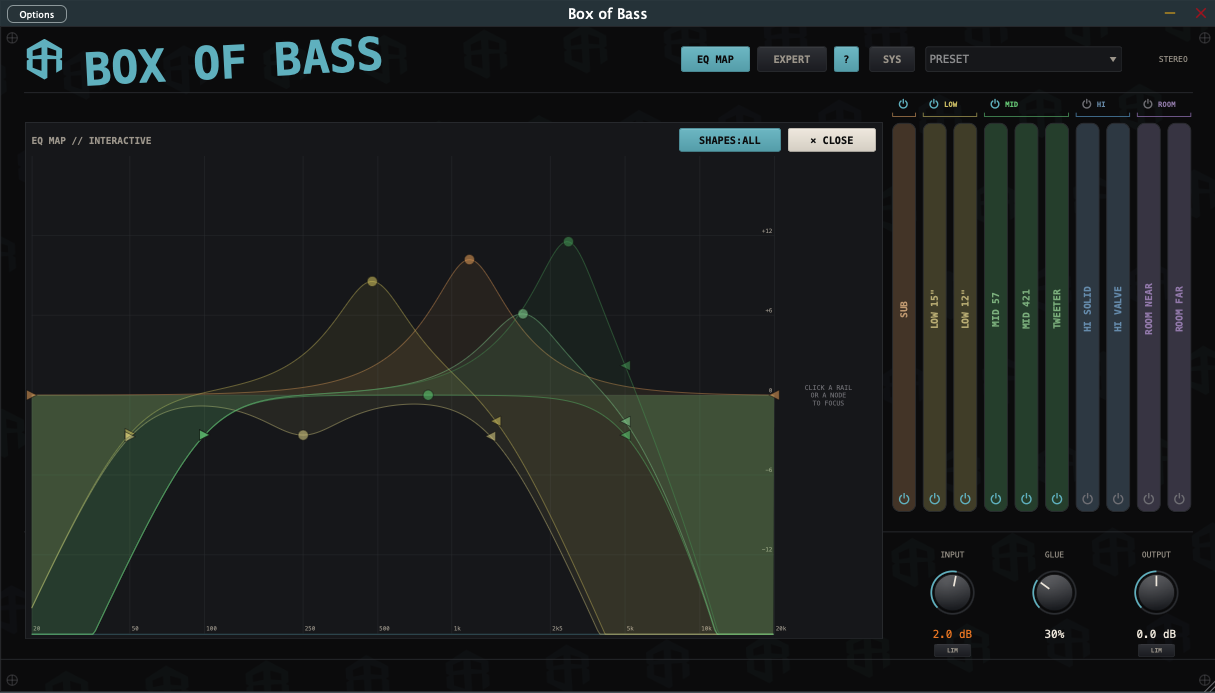Screen dimensions: 1215x693
Task: Select the orange peak node near 1k
Action: click(469, 260)
